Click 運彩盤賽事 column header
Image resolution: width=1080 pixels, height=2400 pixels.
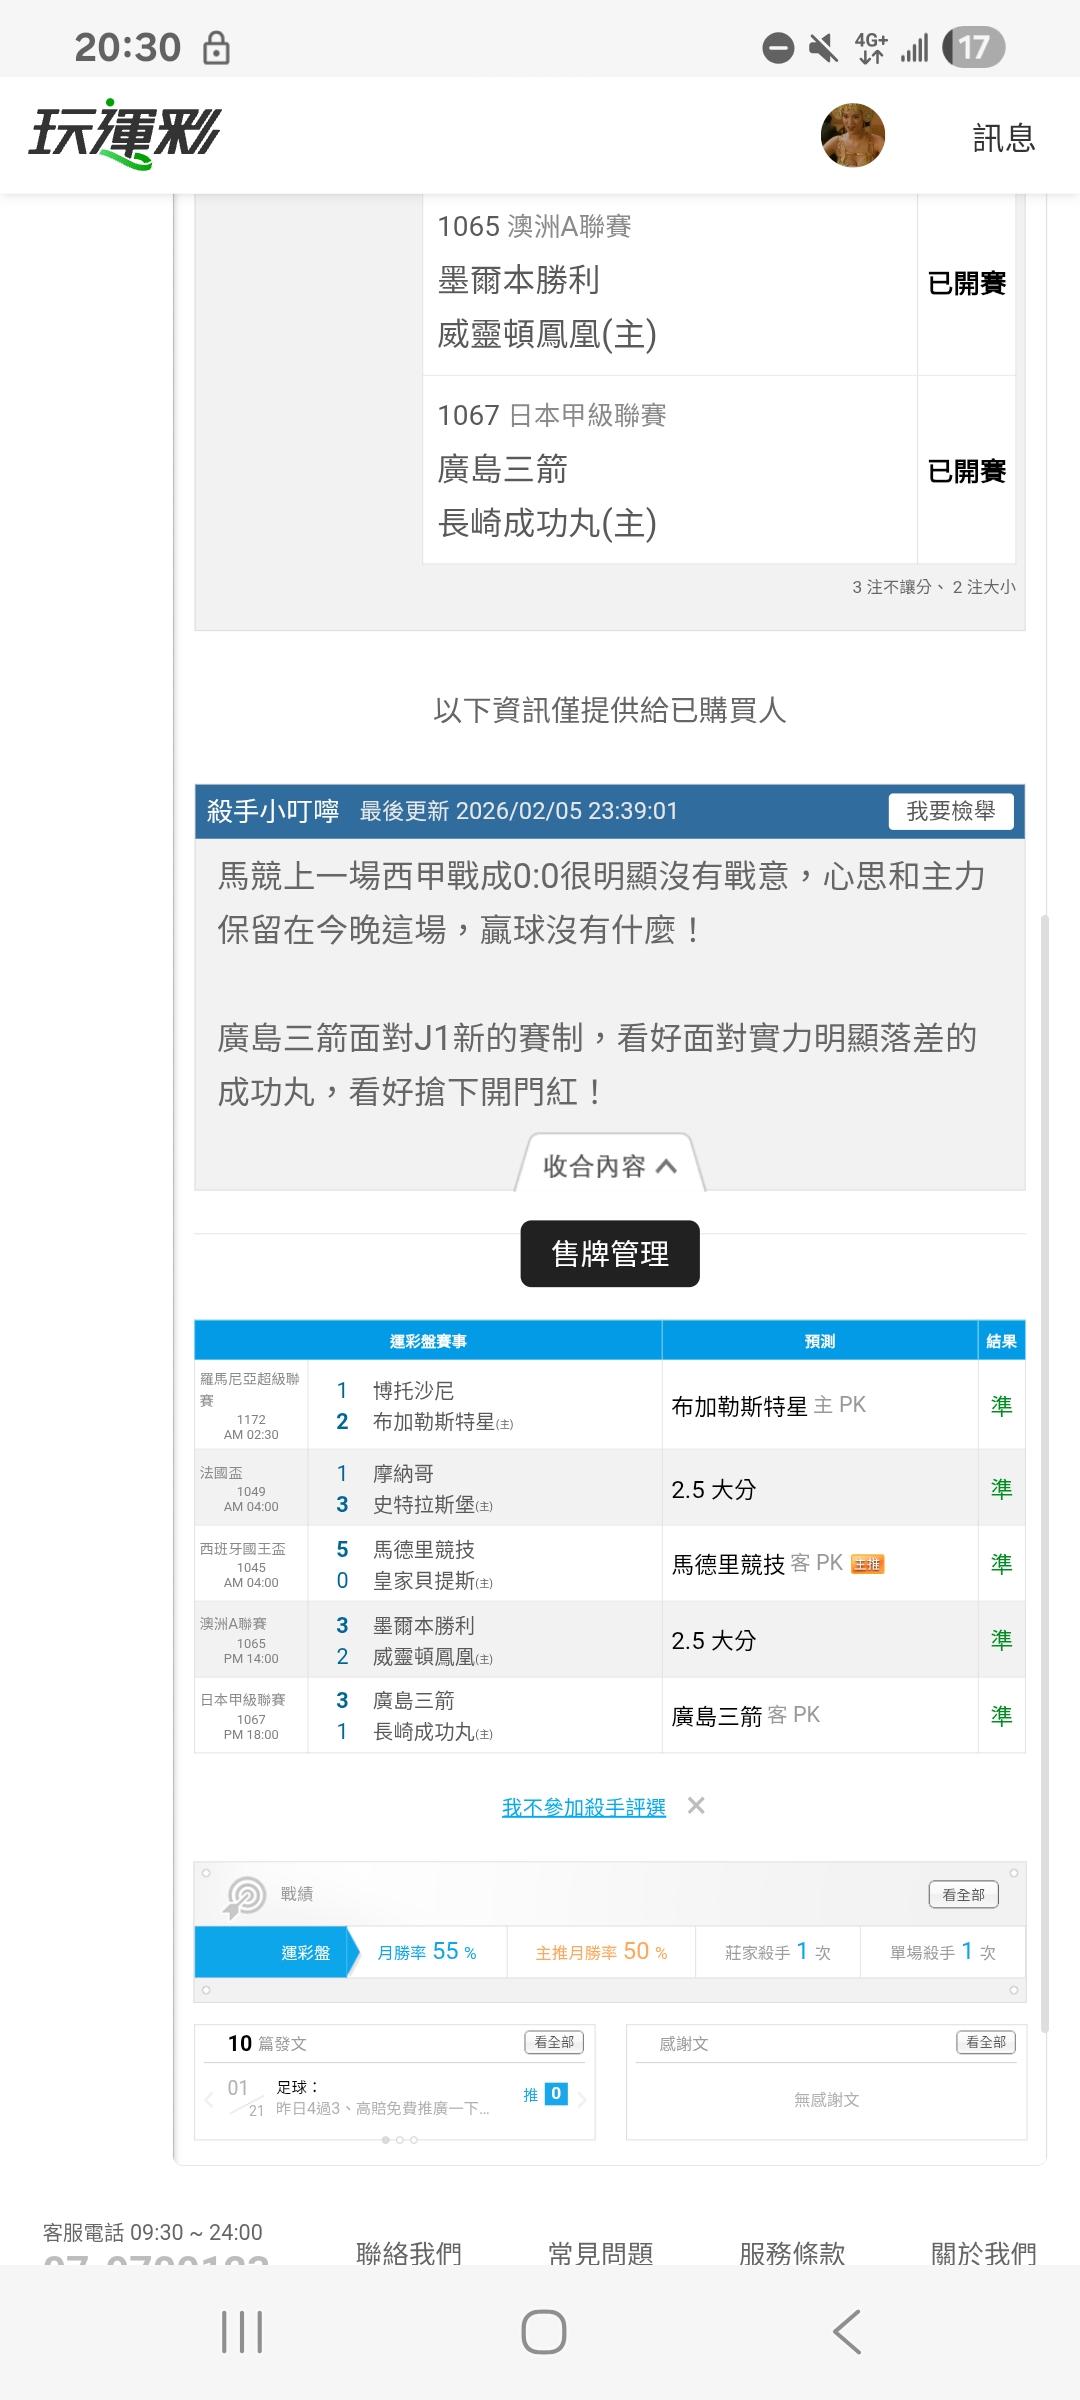(428, 1341)
